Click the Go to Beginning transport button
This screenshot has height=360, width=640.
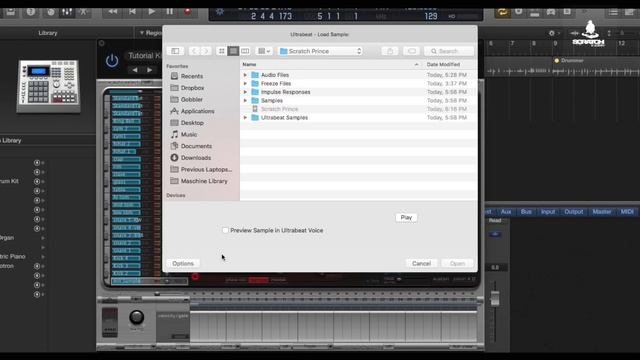[x=132, y=11]
